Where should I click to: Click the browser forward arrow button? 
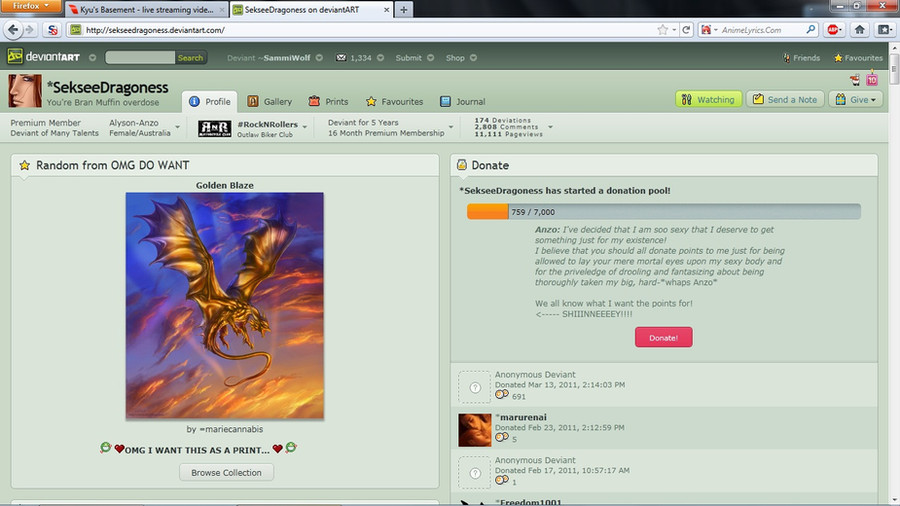tap(29, 30)
